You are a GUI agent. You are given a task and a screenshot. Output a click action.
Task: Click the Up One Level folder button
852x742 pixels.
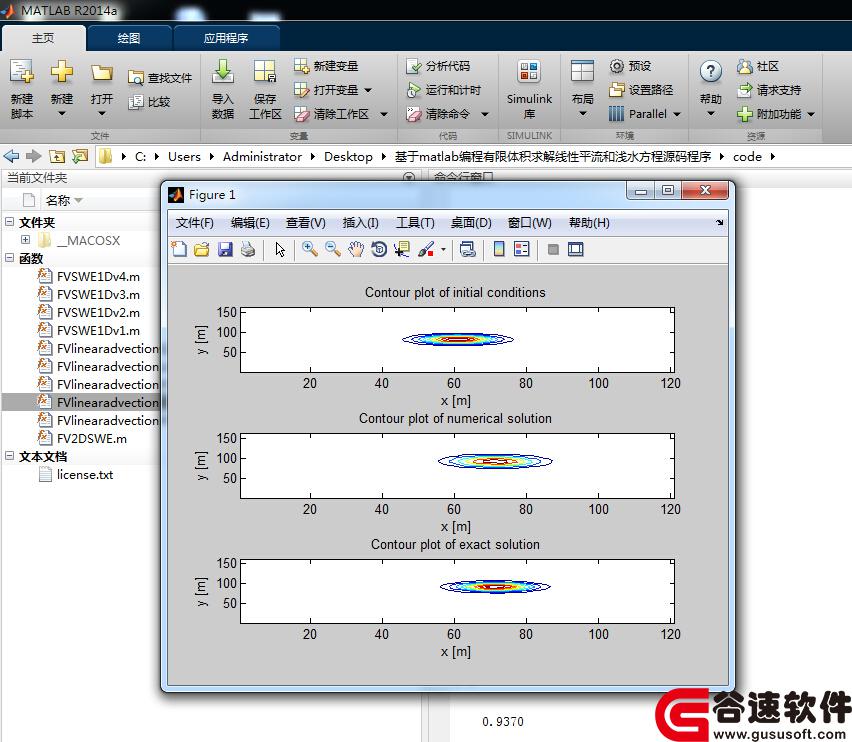(57, 156)
